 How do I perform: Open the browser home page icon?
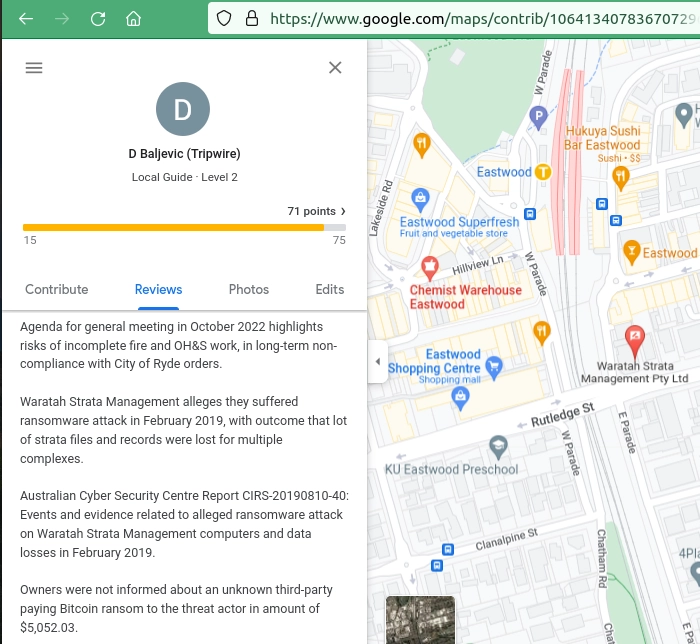(133, 19)
